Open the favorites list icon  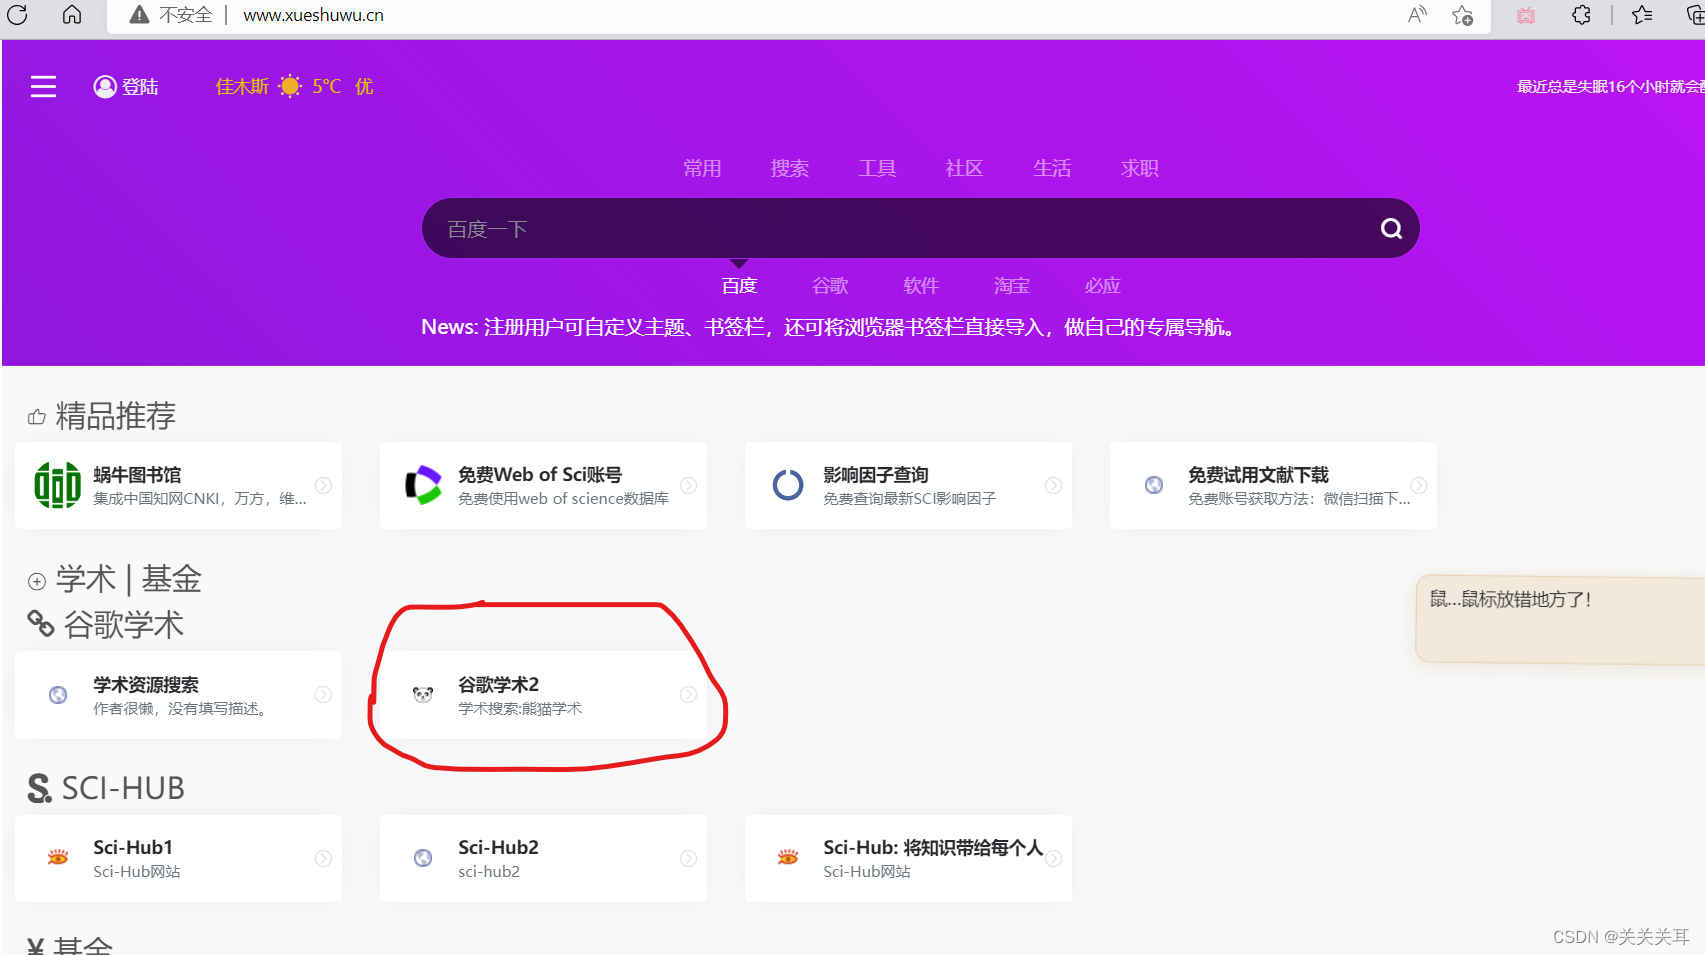pyautogui.click(x=1642, y=15)
